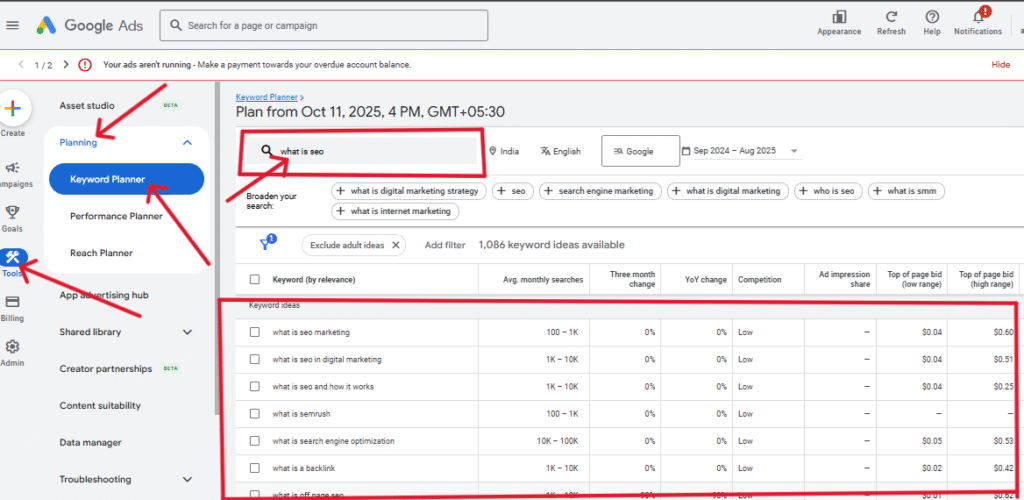The width and height of the screenshot is (1024, 500).
Task: Click the Refresh icon
Action: coord(891,17)
